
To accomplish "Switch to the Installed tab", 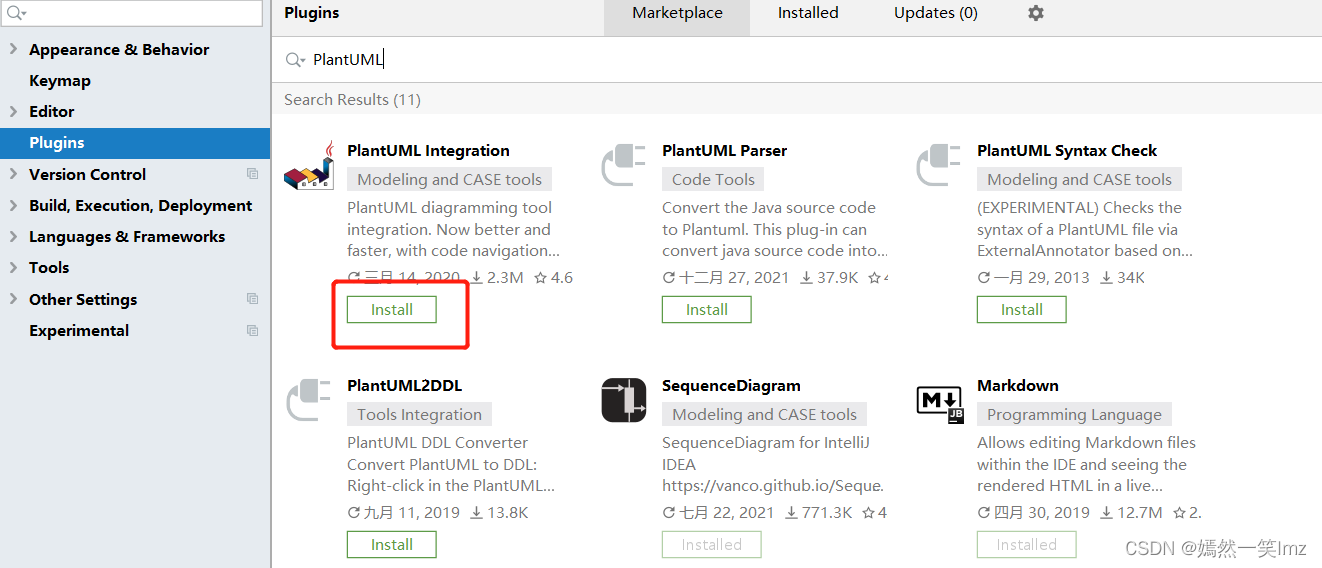I will pos(808,13).
